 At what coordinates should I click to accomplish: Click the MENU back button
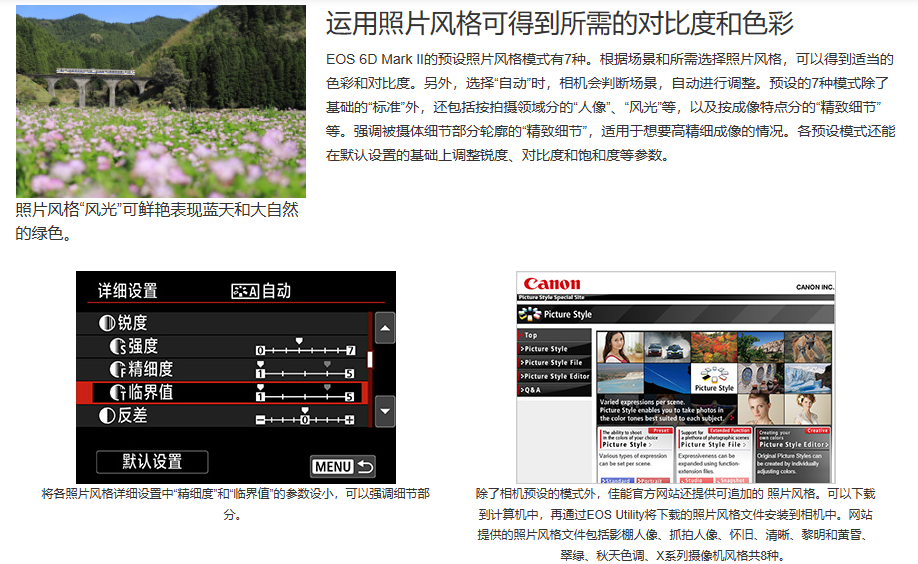coord(342,467)
